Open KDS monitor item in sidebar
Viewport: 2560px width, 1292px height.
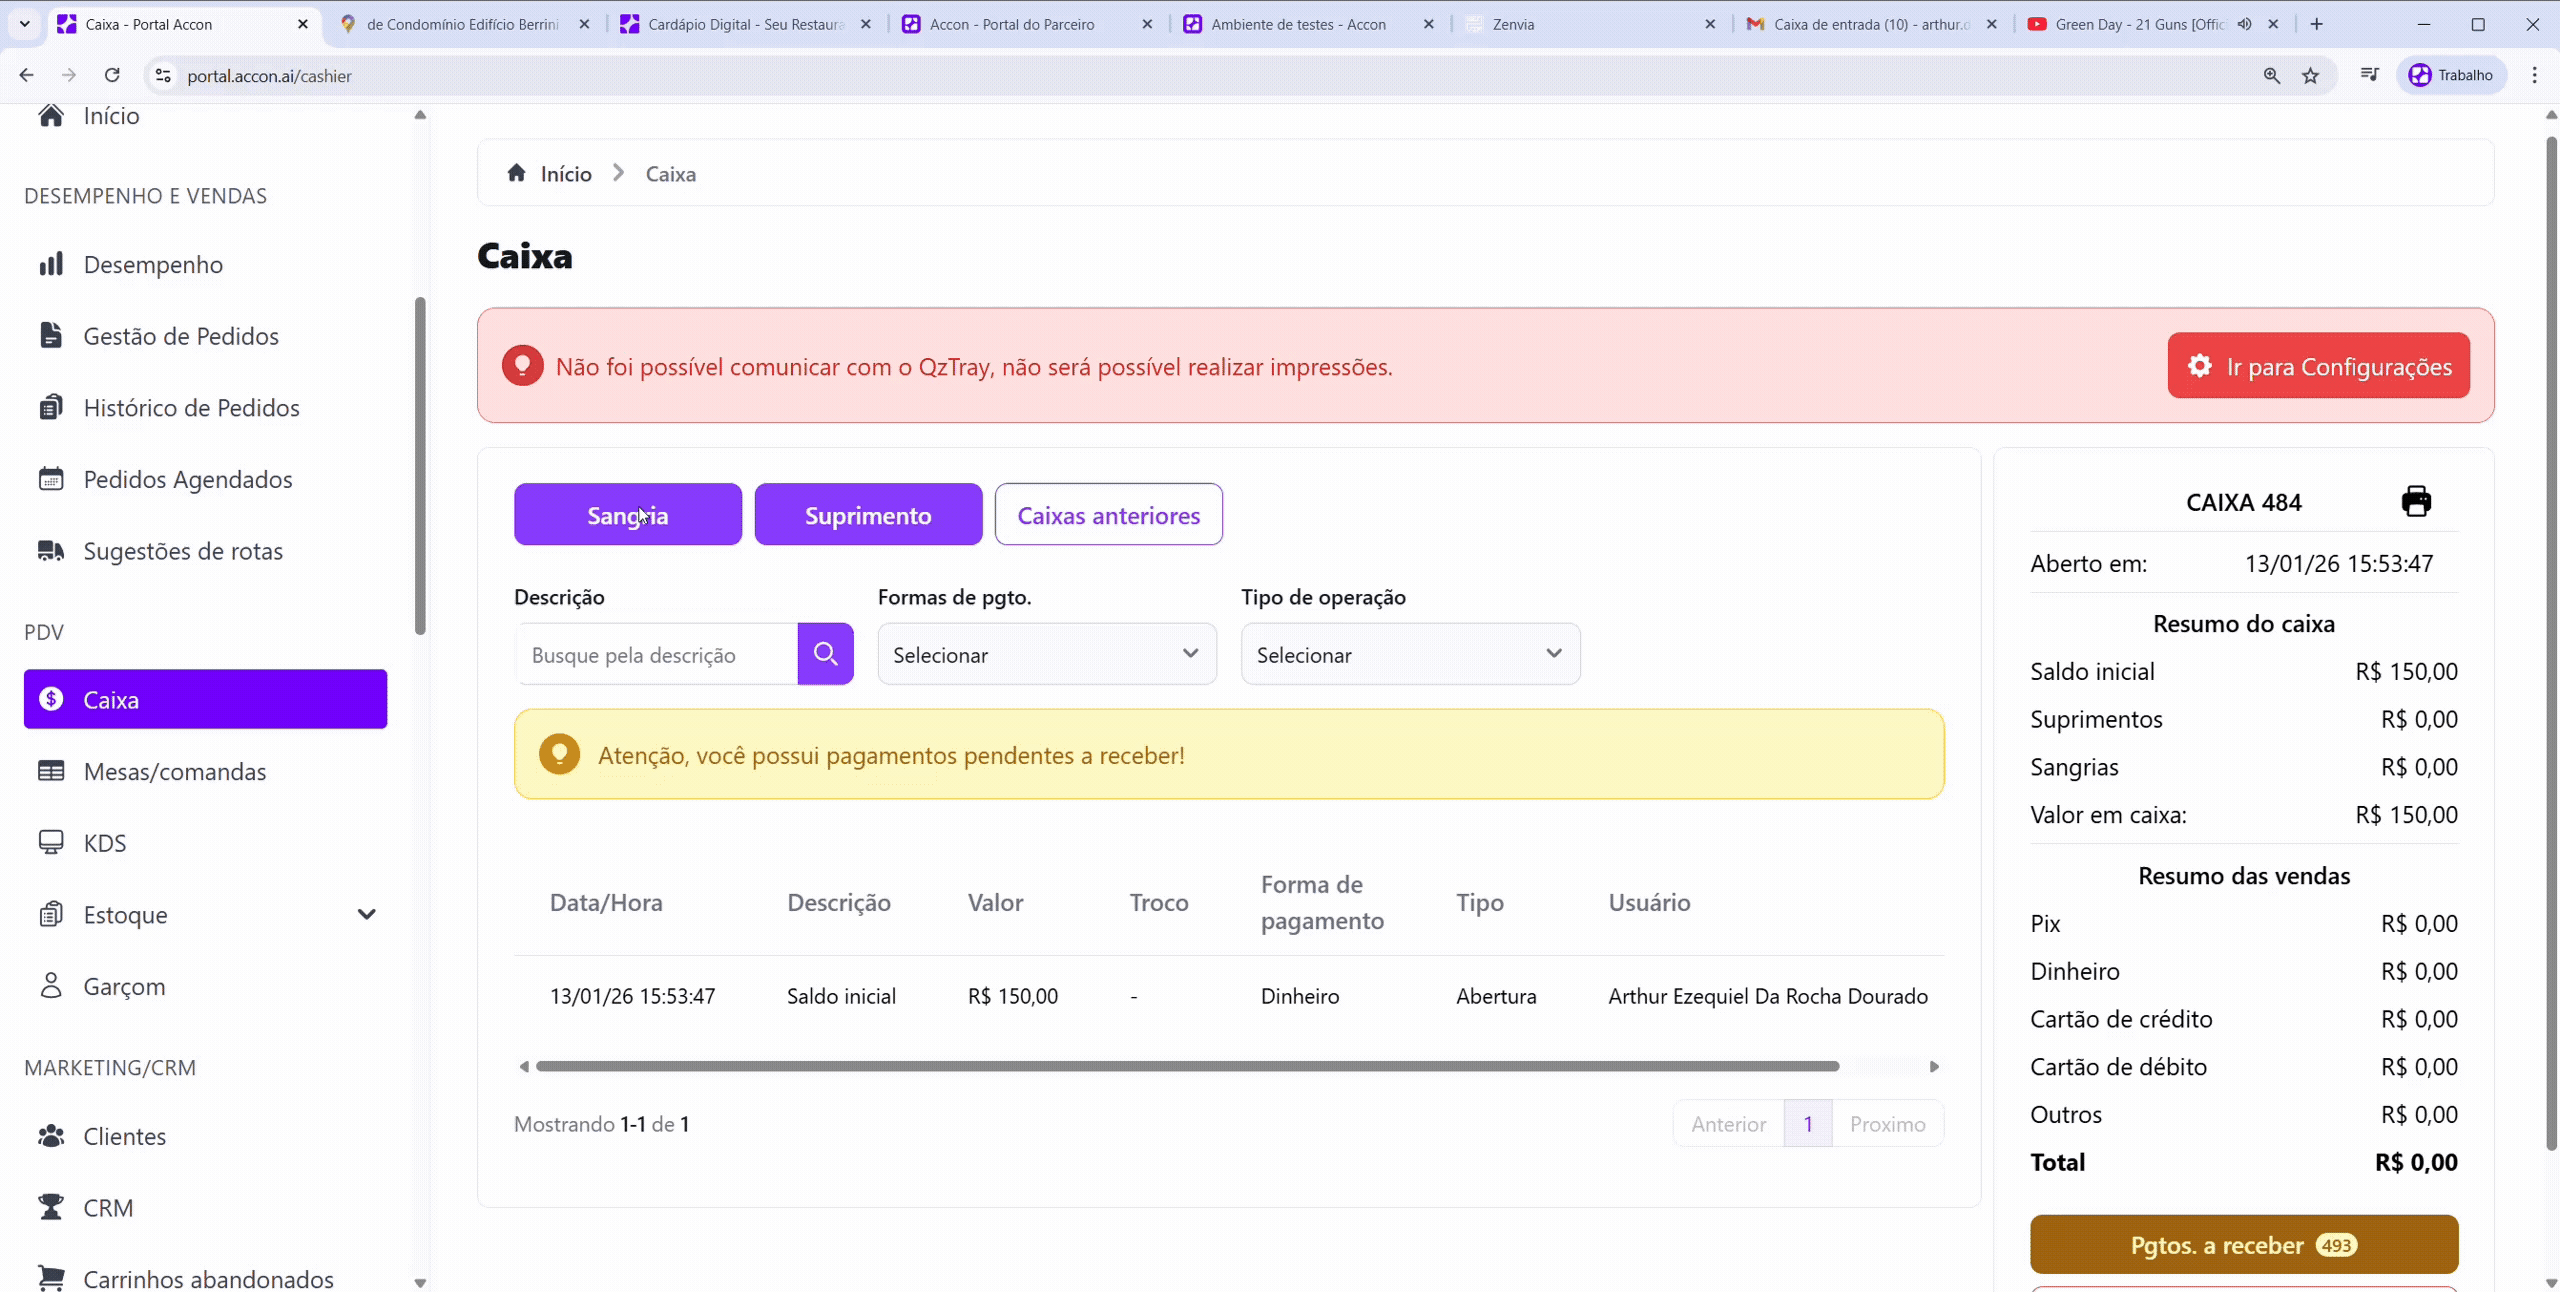pyautogui.click(x=104, y=843)
